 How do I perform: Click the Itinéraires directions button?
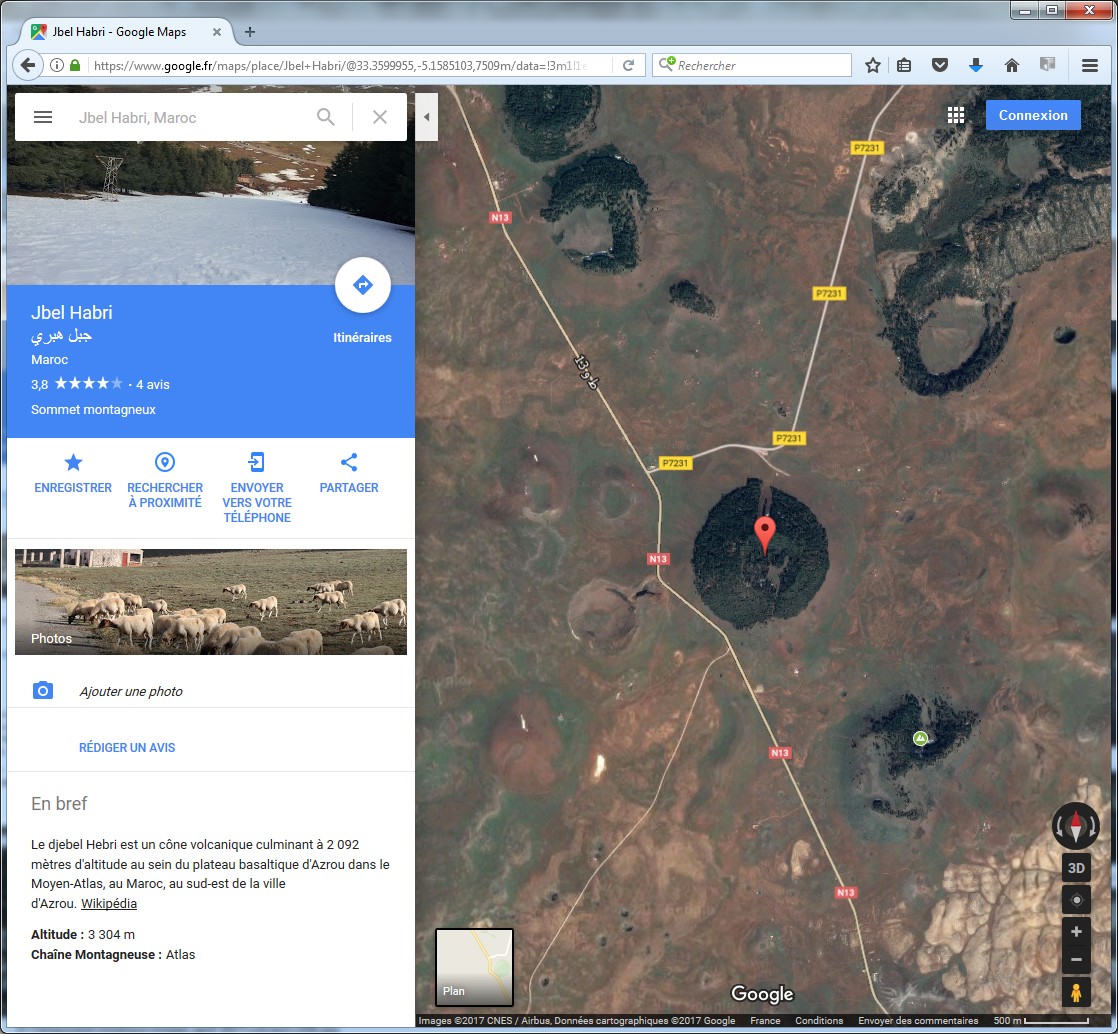click(x=362, y=286)
